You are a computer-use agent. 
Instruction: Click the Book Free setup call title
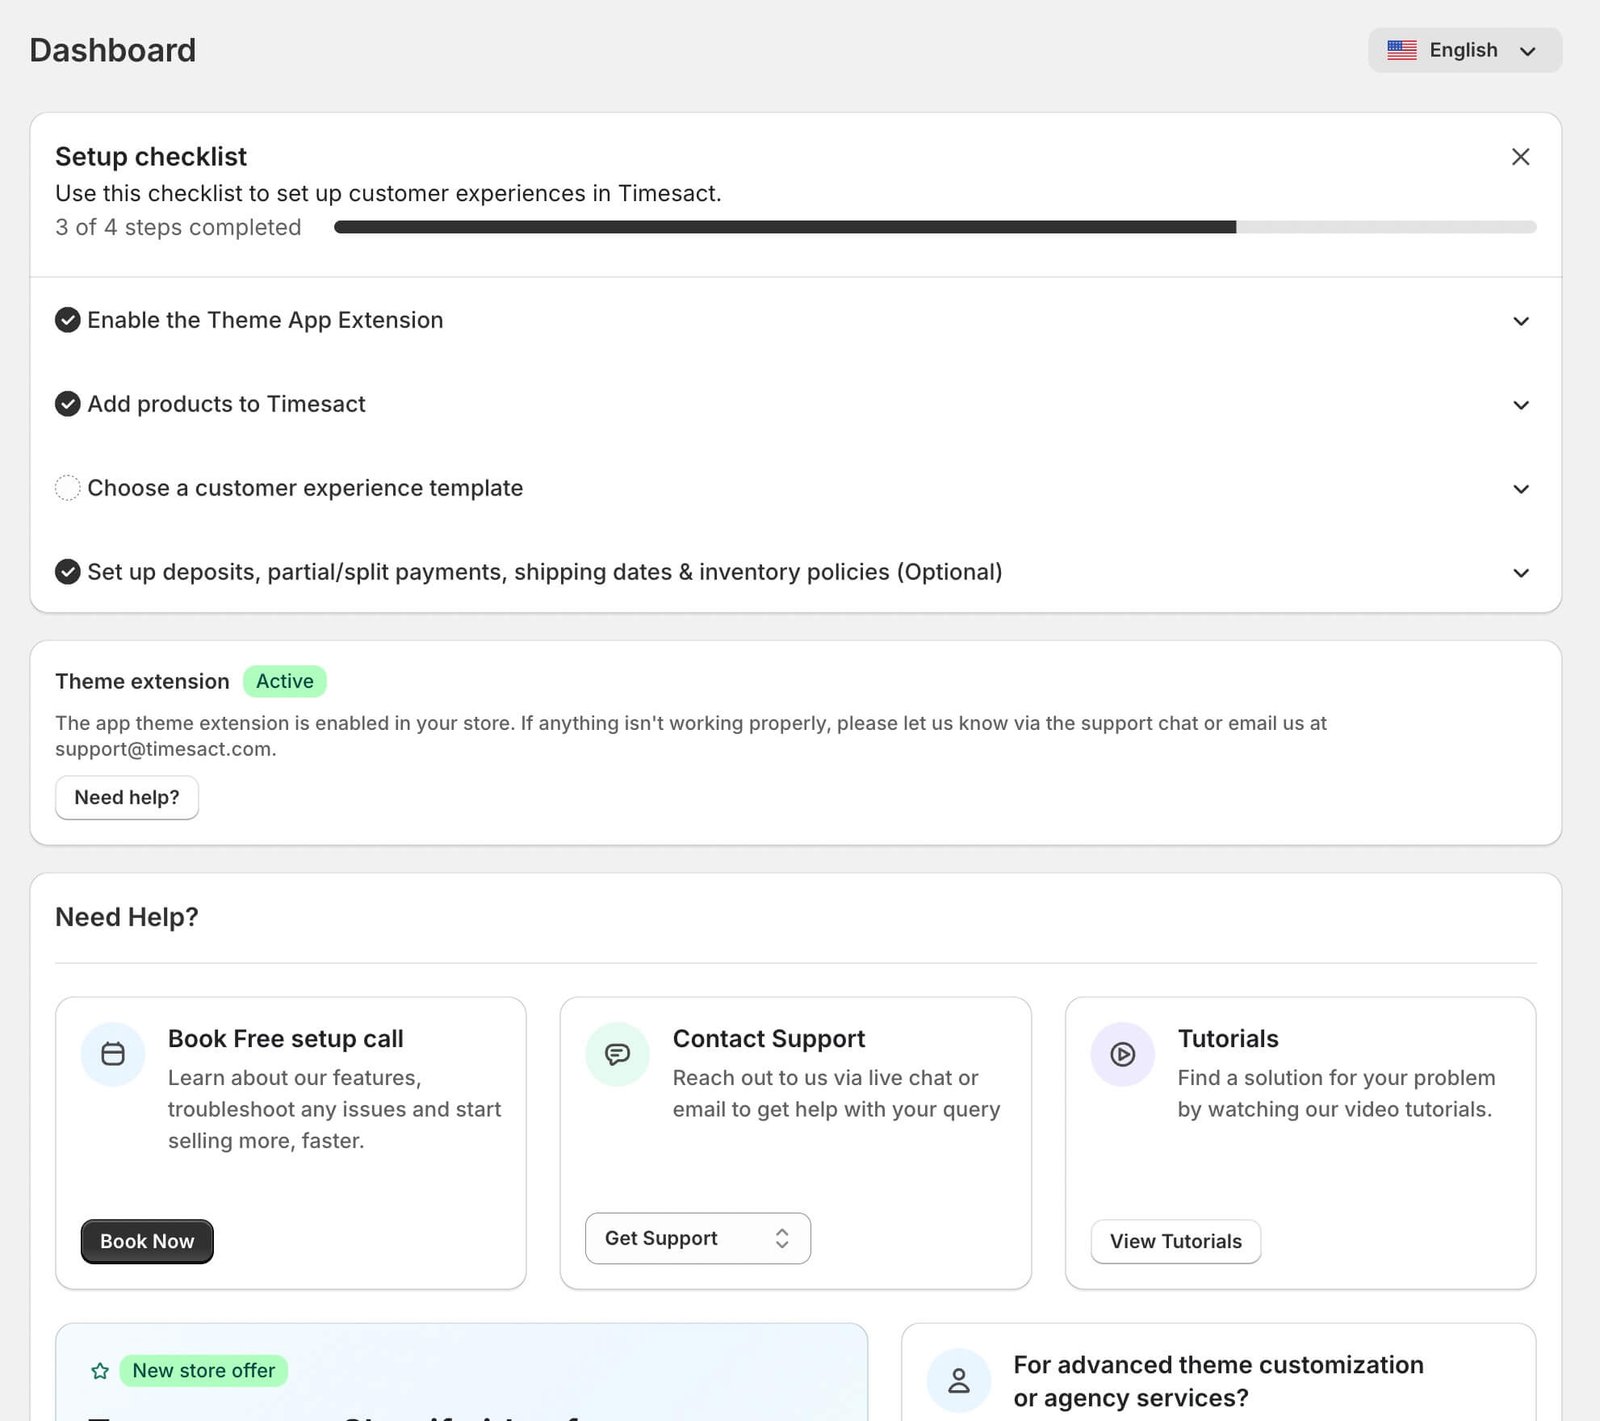pyautogui.click(x=286, y=1039)
